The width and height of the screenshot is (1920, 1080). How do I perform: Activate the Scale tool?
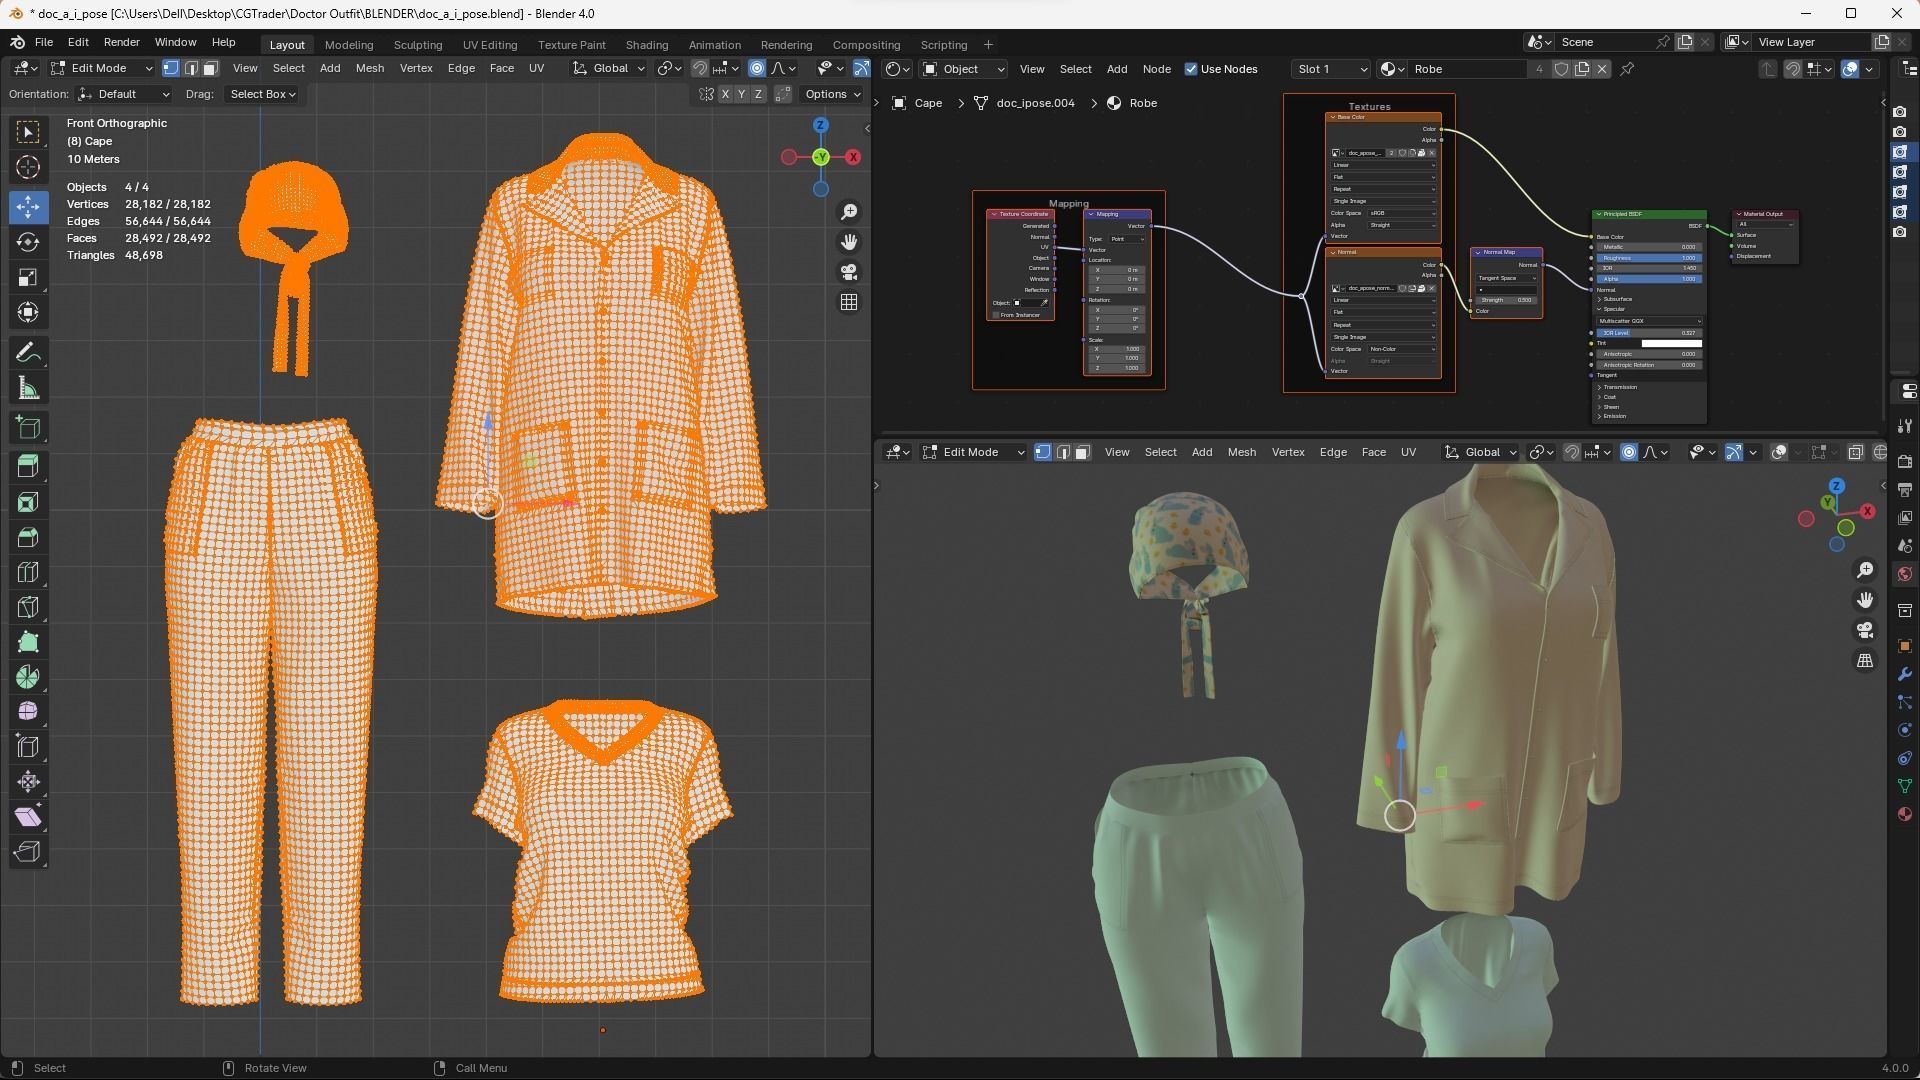28,277
